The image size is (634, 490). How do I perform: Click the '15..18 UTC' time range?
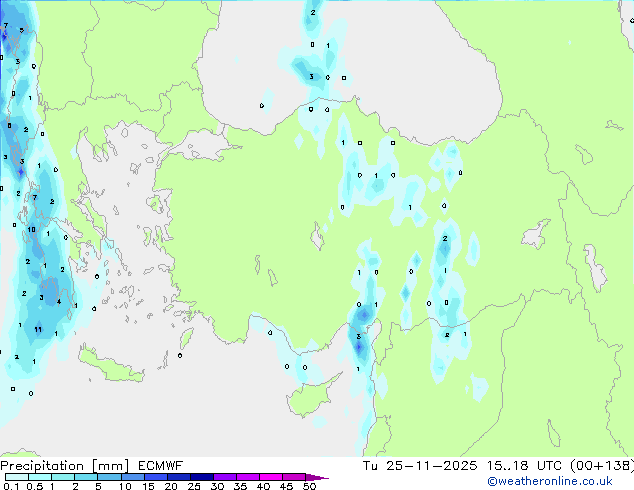[524, 466]
